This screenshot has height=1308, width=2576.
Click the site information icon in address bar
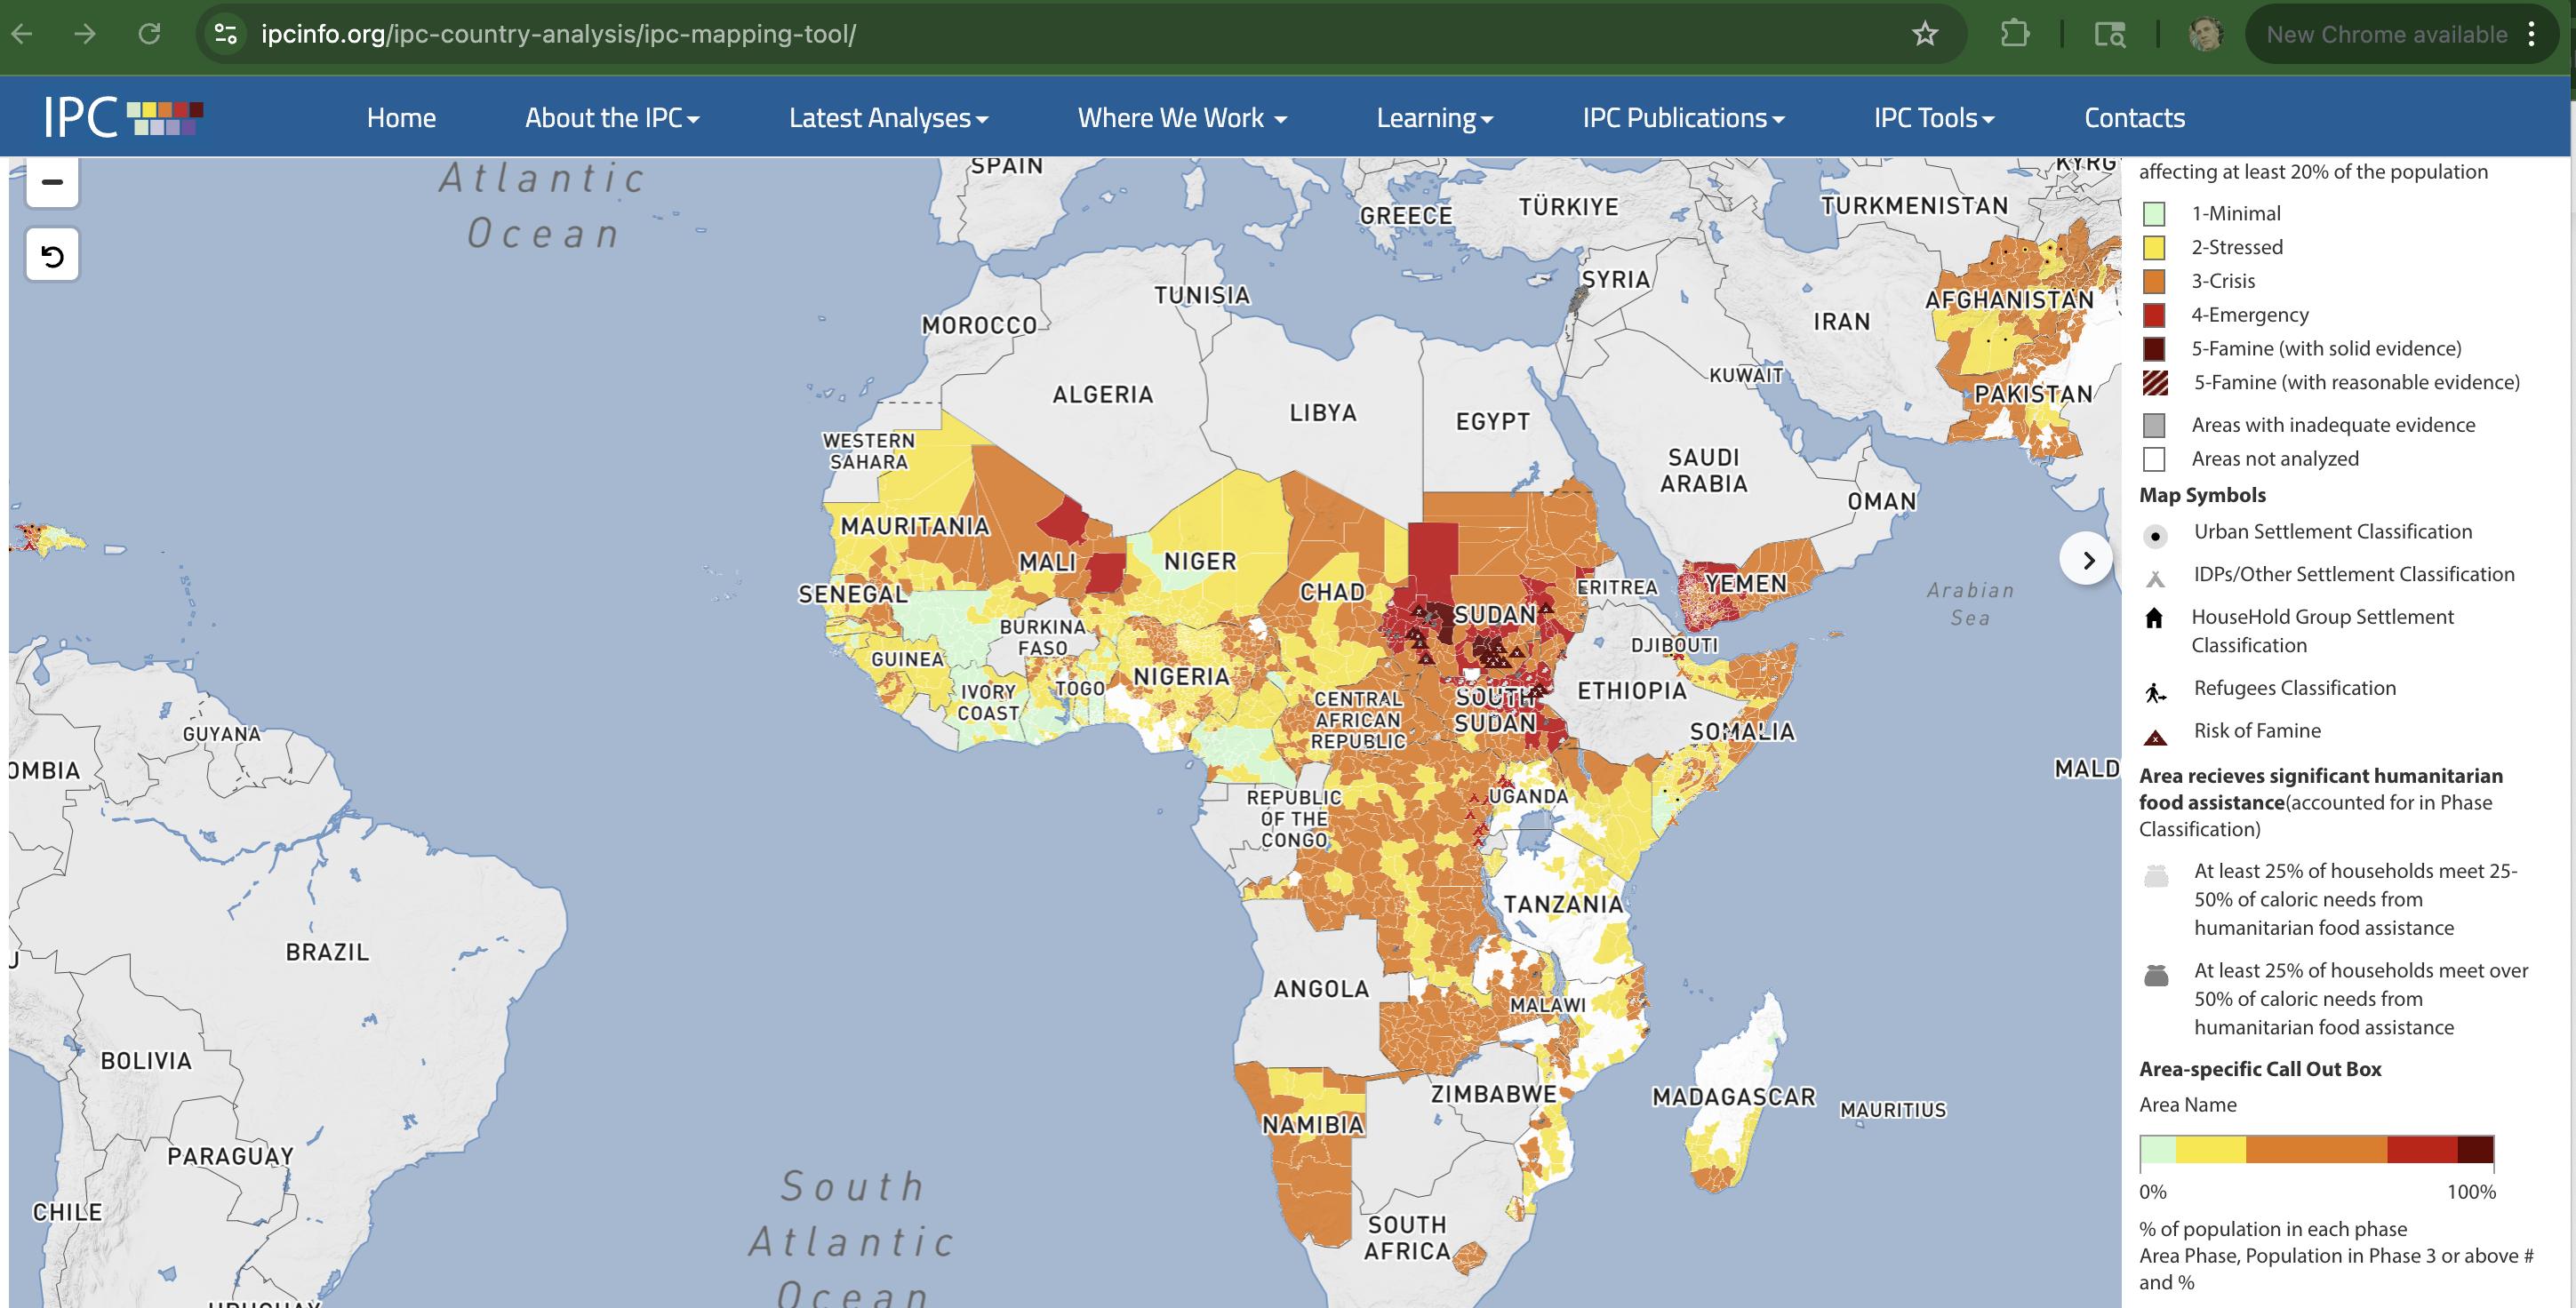(226, 34)
